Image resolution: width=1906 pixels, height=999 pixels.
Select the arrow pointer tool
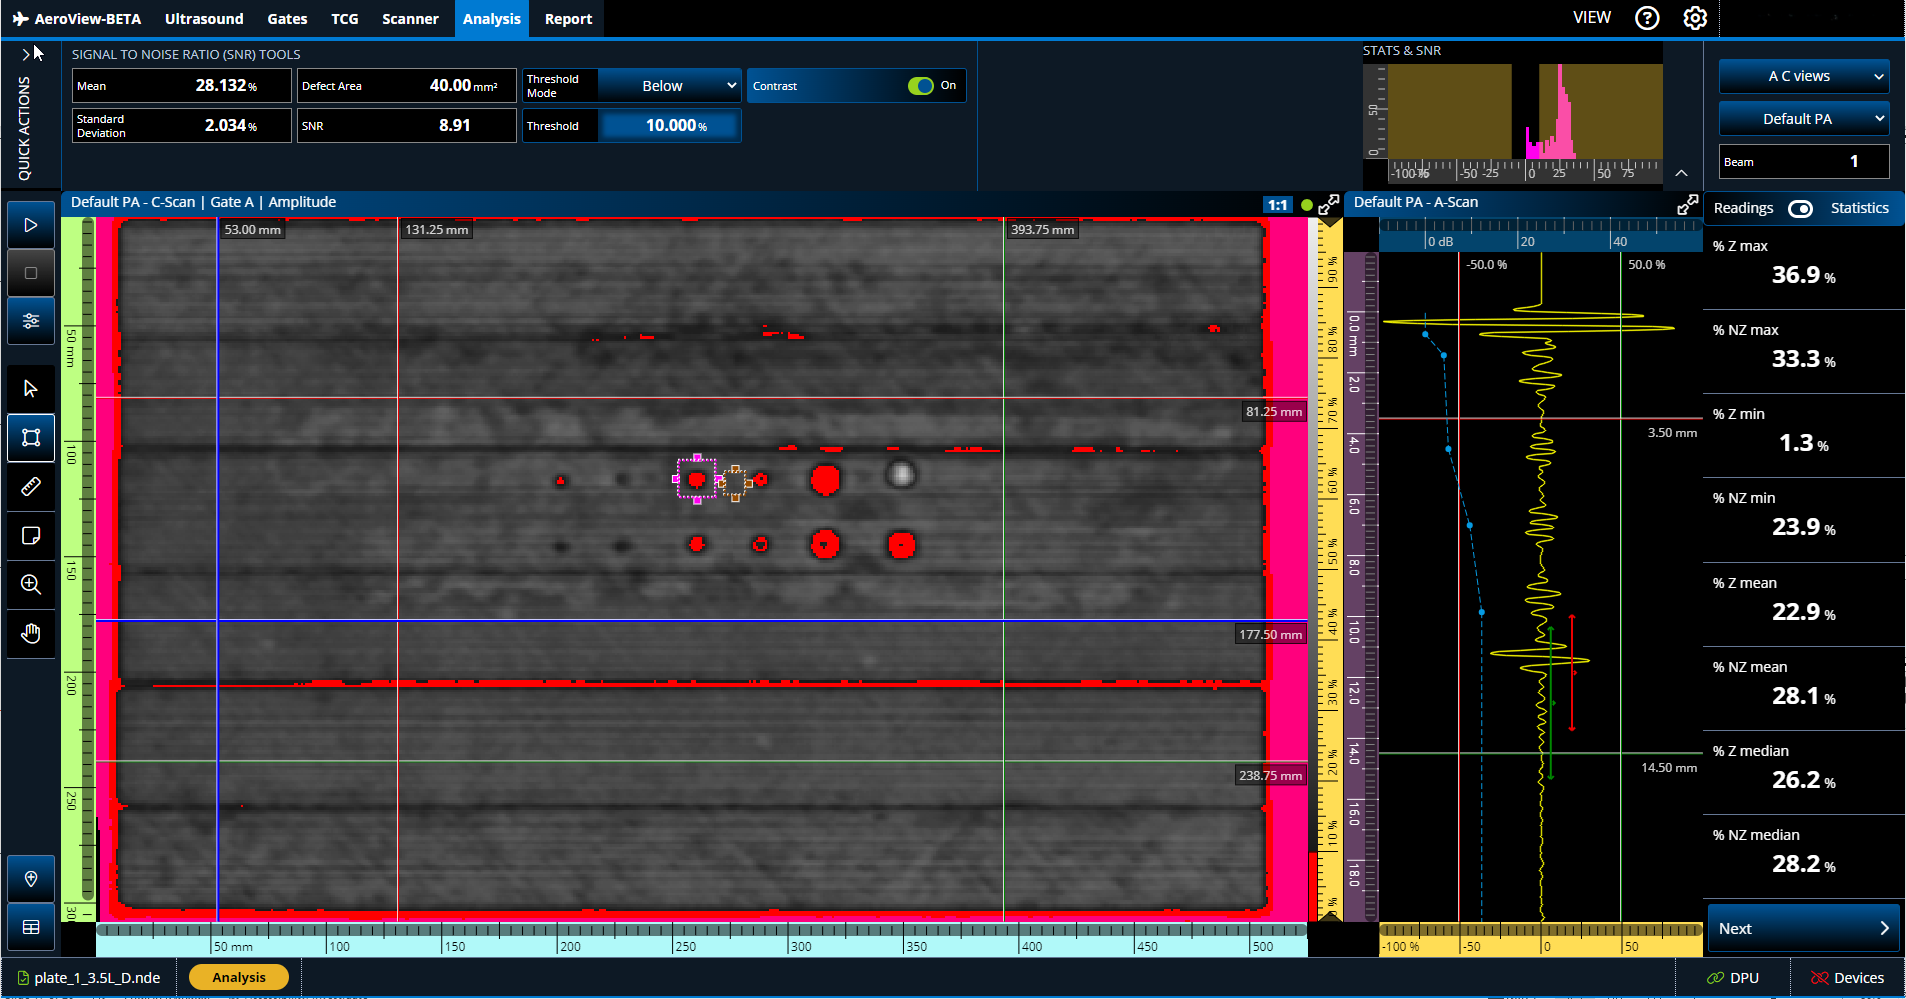[x=31, y=389]
